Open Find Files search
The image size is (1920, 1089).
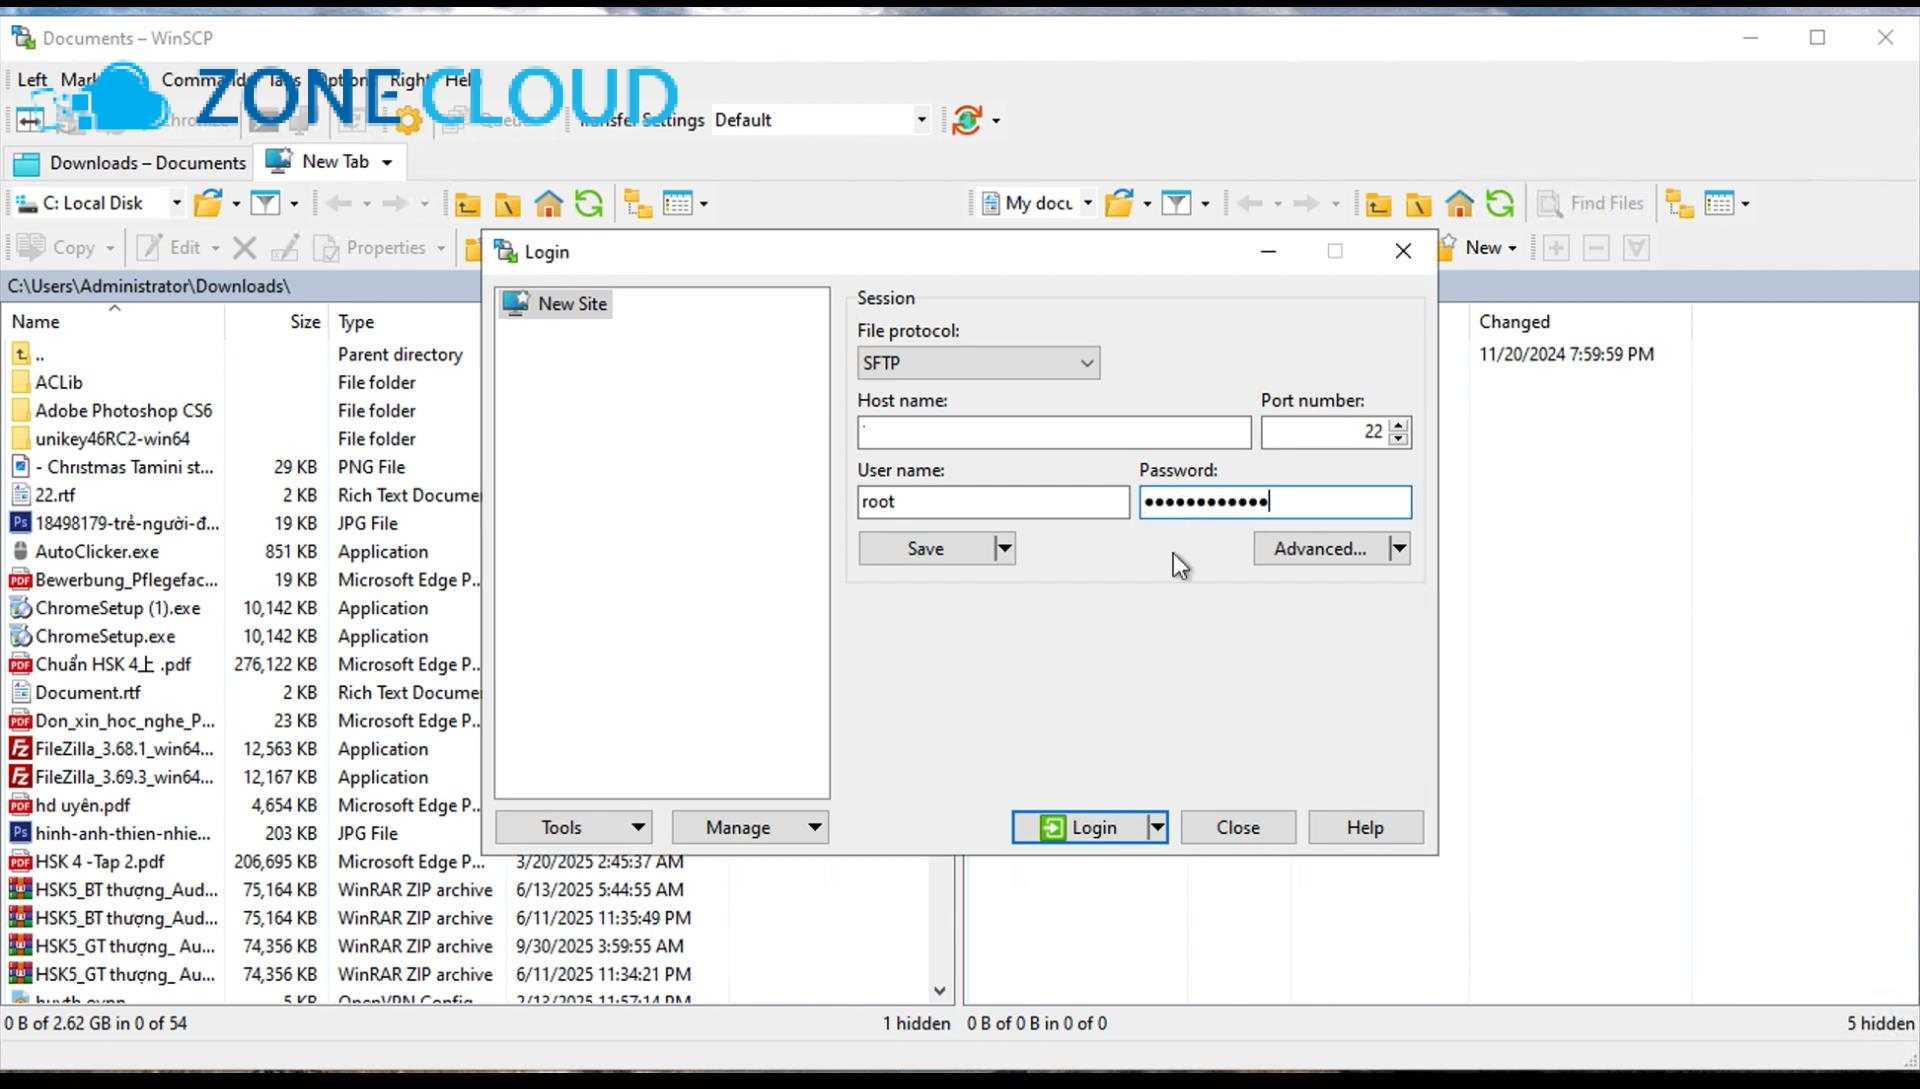pyautogui.click(x=1592, y=203)
